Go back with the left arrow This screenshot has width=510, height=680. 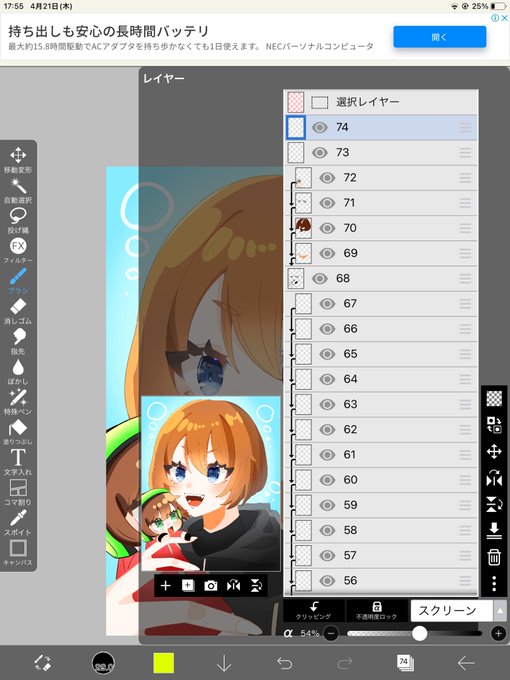pos(466,663)
